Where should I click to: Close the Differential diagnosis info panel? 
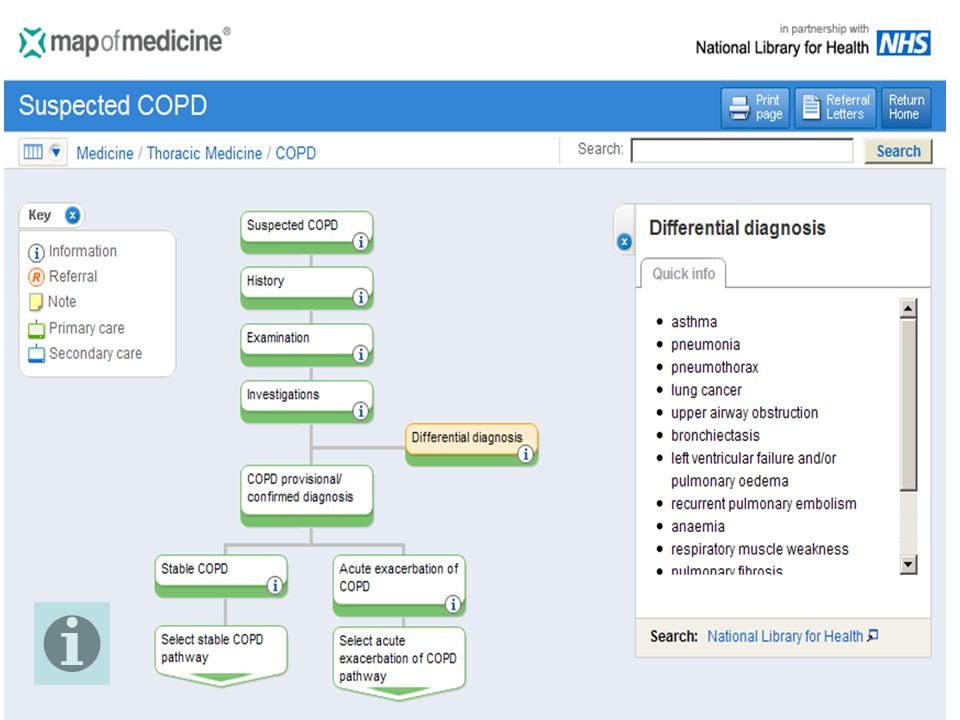pyautogui.click(x=624, y=242)
